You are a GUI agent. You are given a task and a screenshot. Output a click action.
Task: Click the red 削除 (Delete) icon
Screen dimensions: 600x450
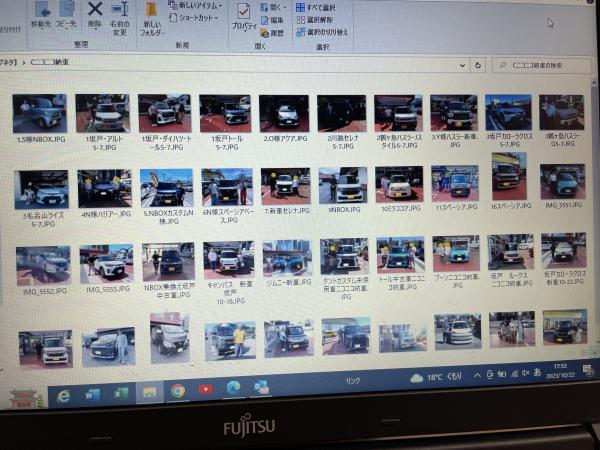[x=95, y=12]
